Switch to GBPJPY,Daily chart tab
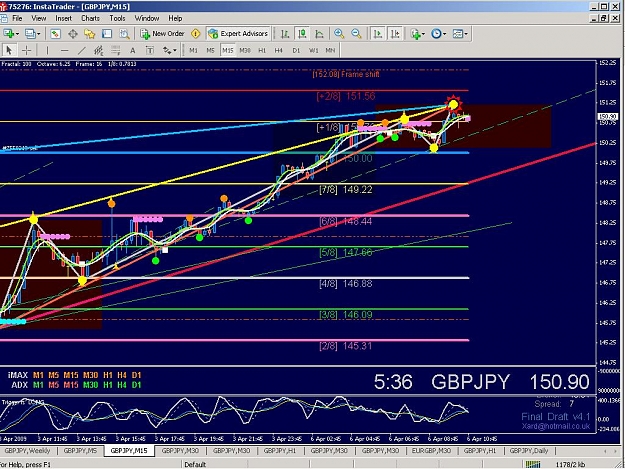Screen dimensions: 625x469 pos(529,451)
